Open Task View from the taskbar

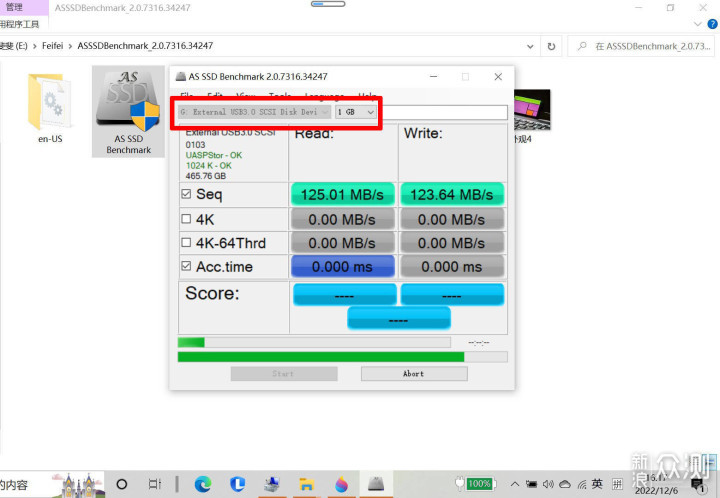point(155,484)
